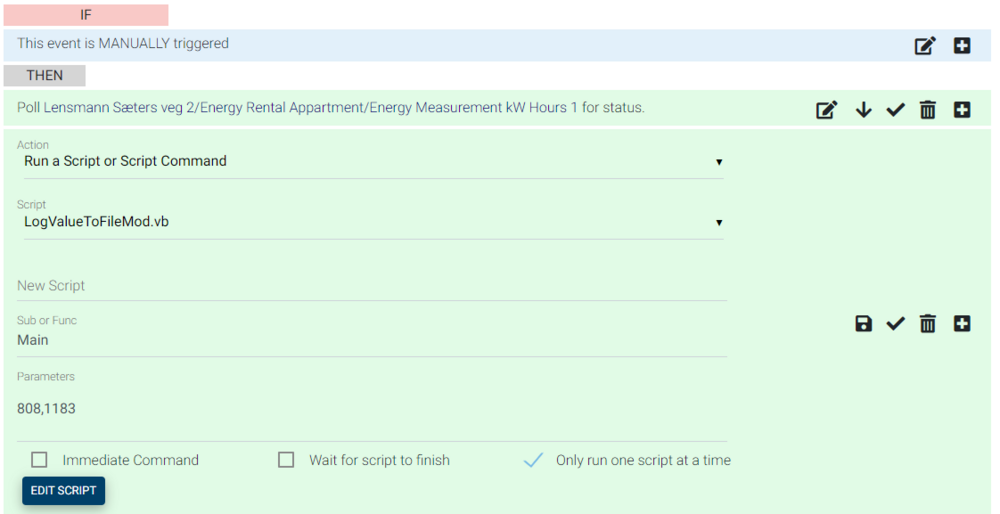Focus the Sub or Func field containing Main
1000x514 pixels.
[372, 340]
